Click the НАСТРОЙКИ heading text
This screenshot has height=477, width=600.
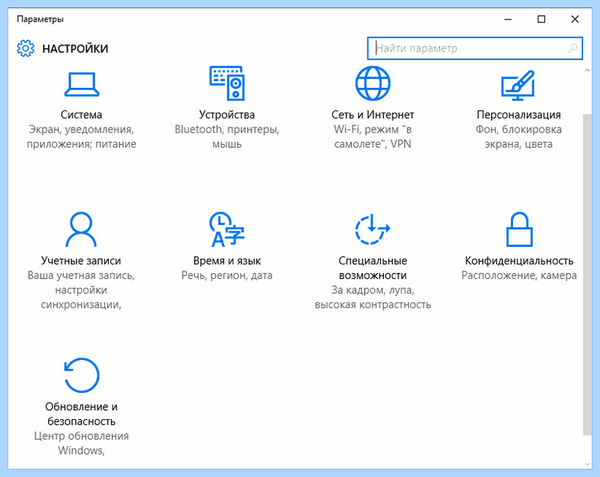click(x=75, y=49)
